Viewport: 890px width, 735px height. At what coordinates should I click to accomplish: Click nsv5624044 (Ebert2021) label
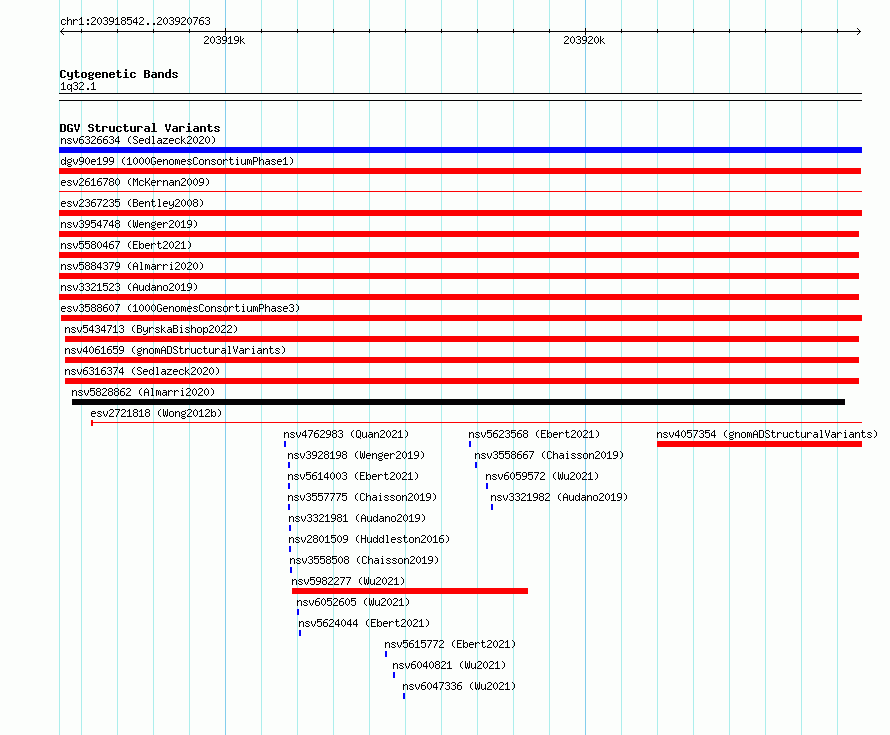point(364,623)
